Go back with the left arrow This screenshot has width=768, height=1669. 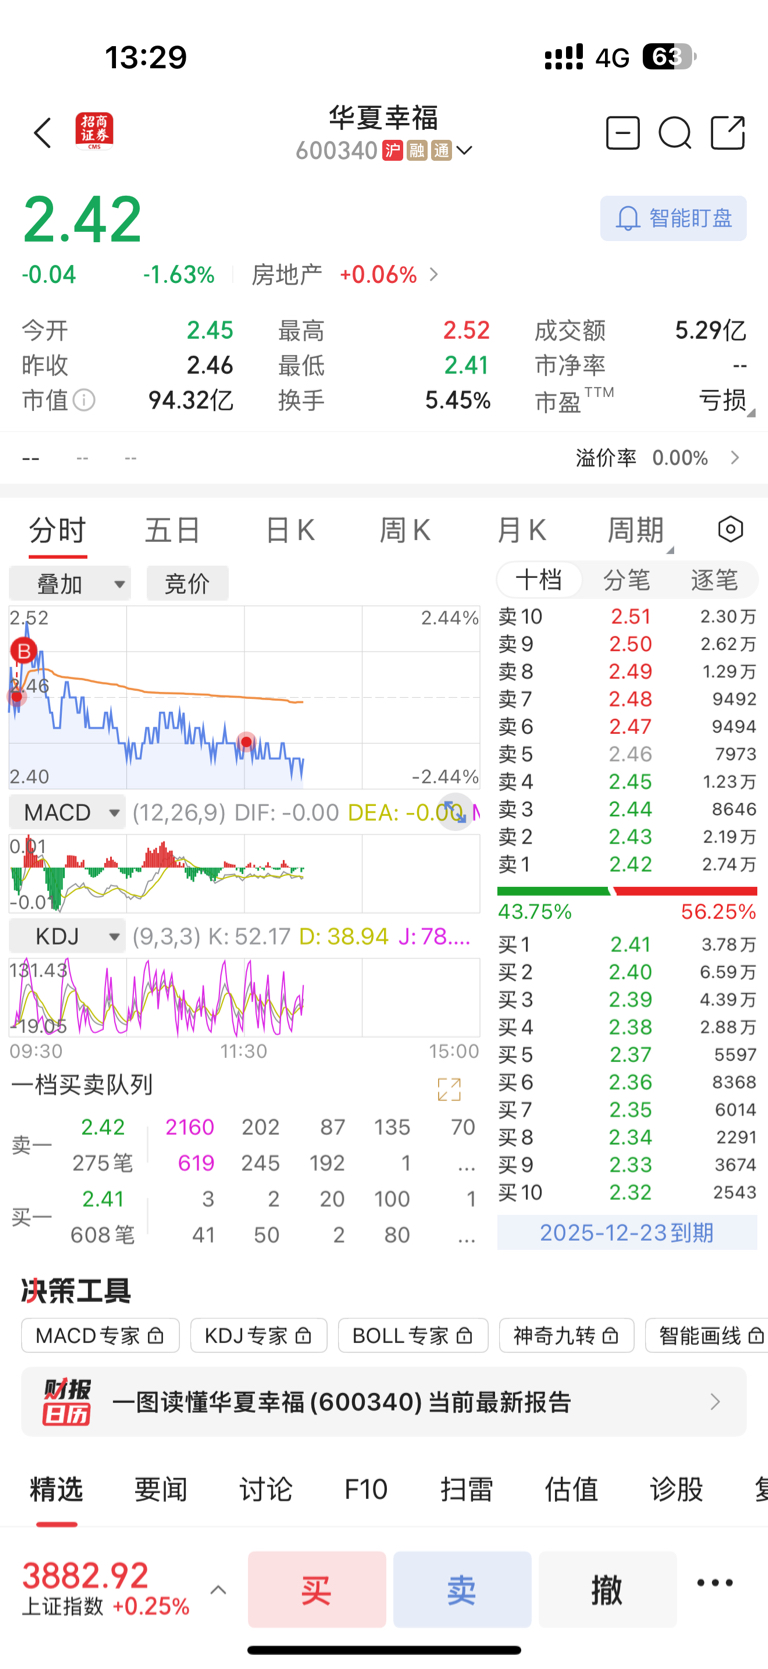click(42, 133)
